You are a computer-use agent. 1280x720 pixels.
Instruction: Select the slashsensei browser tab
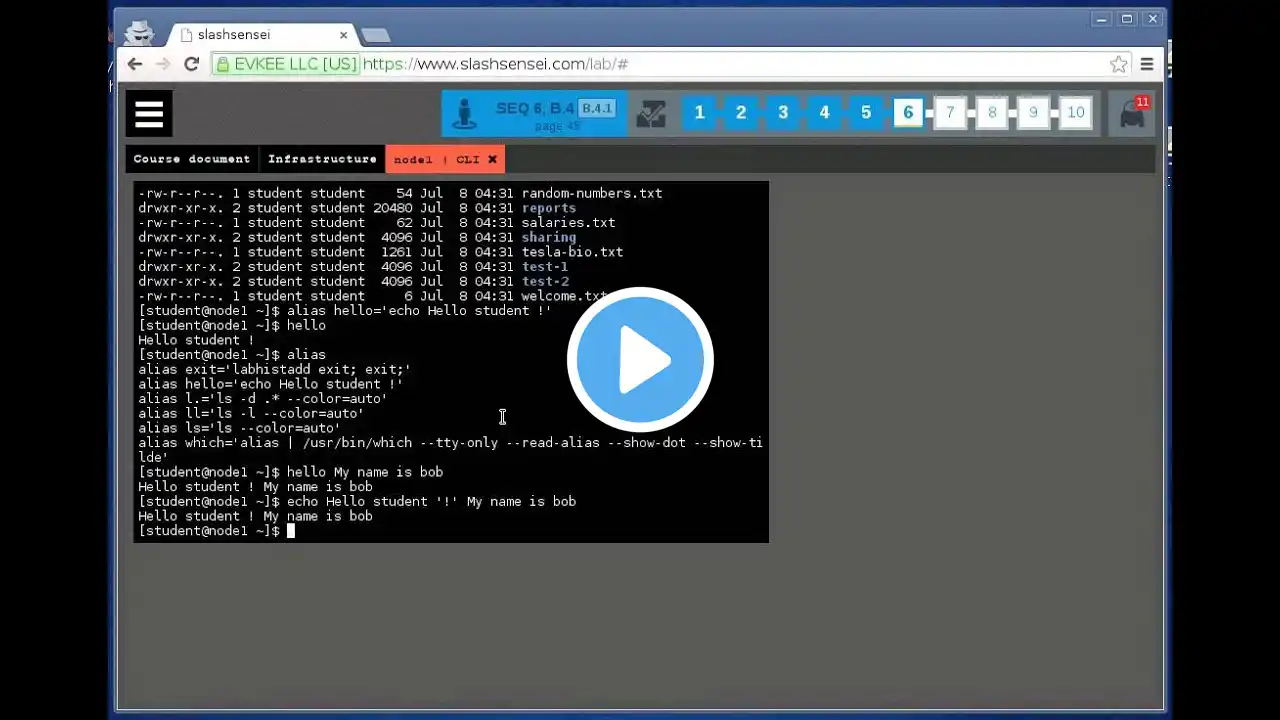(262, 34)
